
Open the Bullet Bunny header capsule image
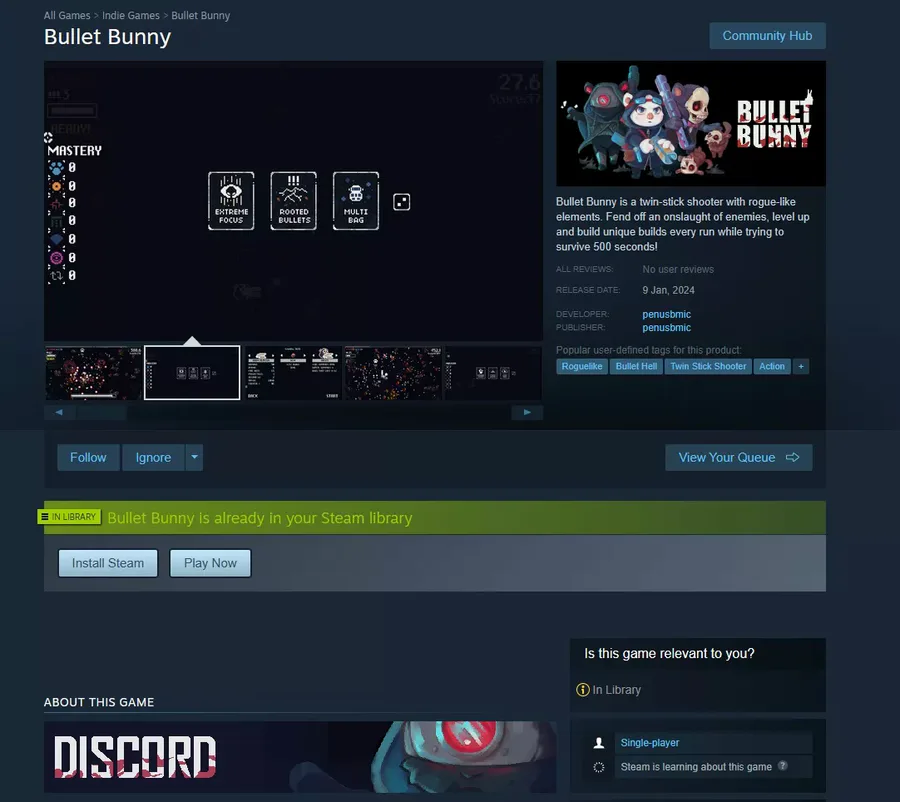pyautogui.click(x=690, y=123)
